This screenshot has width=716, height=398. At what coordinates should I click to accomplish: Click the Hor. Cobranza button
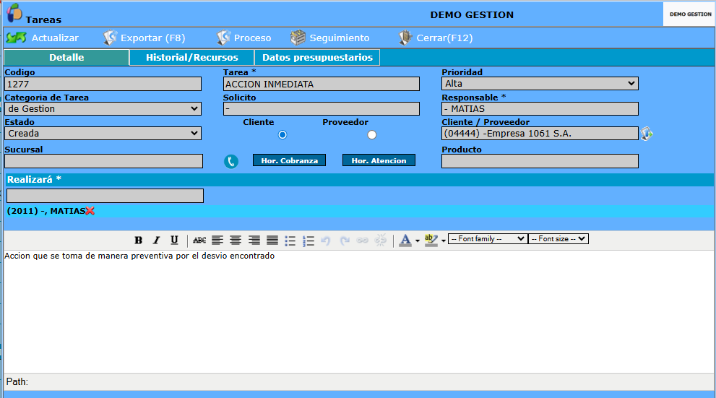click(290, 160)
